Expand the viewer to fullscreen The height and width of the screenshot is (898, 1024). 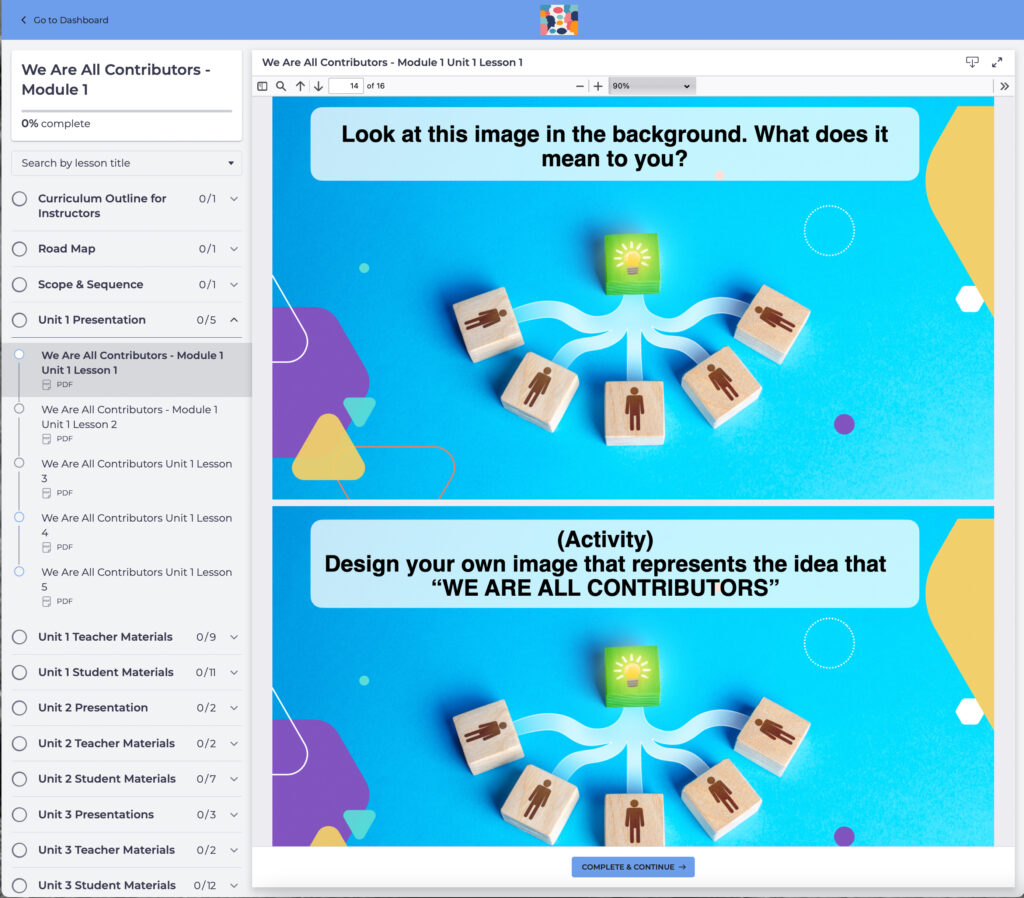[x=997, y=62]
